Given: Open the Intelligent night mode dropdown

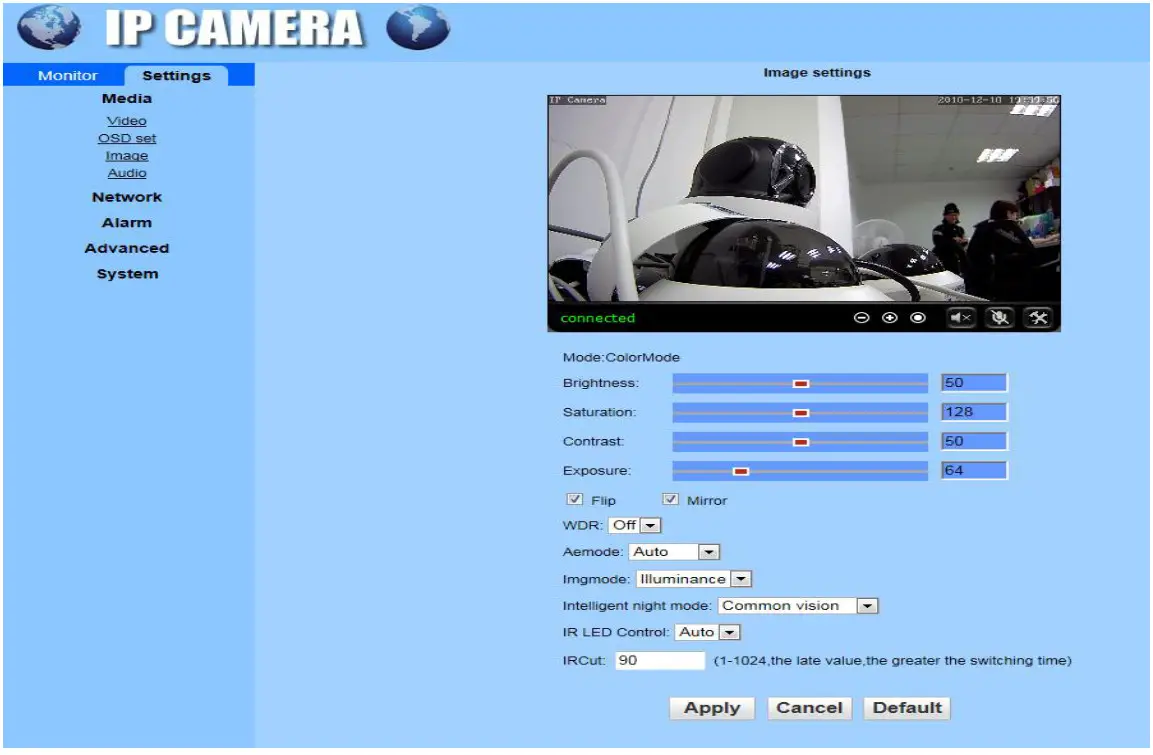Looking at the screenshot, I should coord(867,605).
